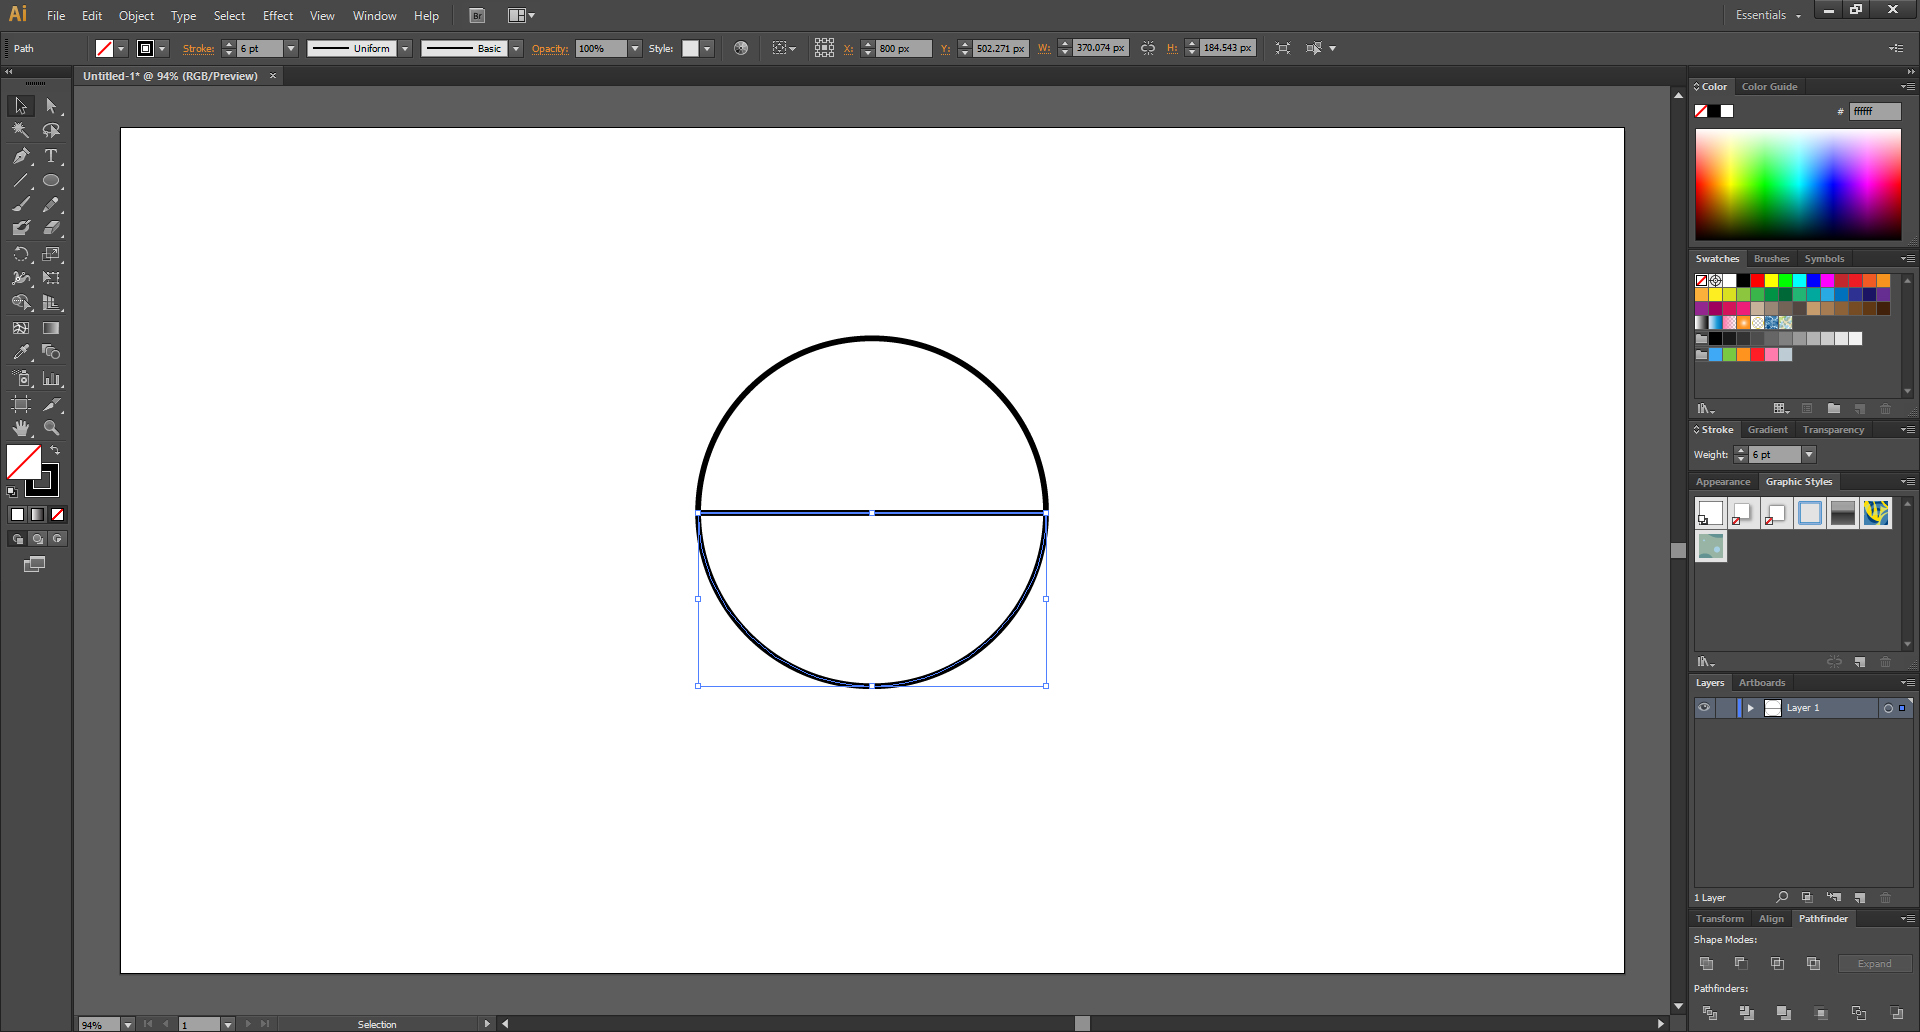The width and height of the screenshot is (1920, 1032).
Task: Open the Object menu
Action: click(137, 16)
